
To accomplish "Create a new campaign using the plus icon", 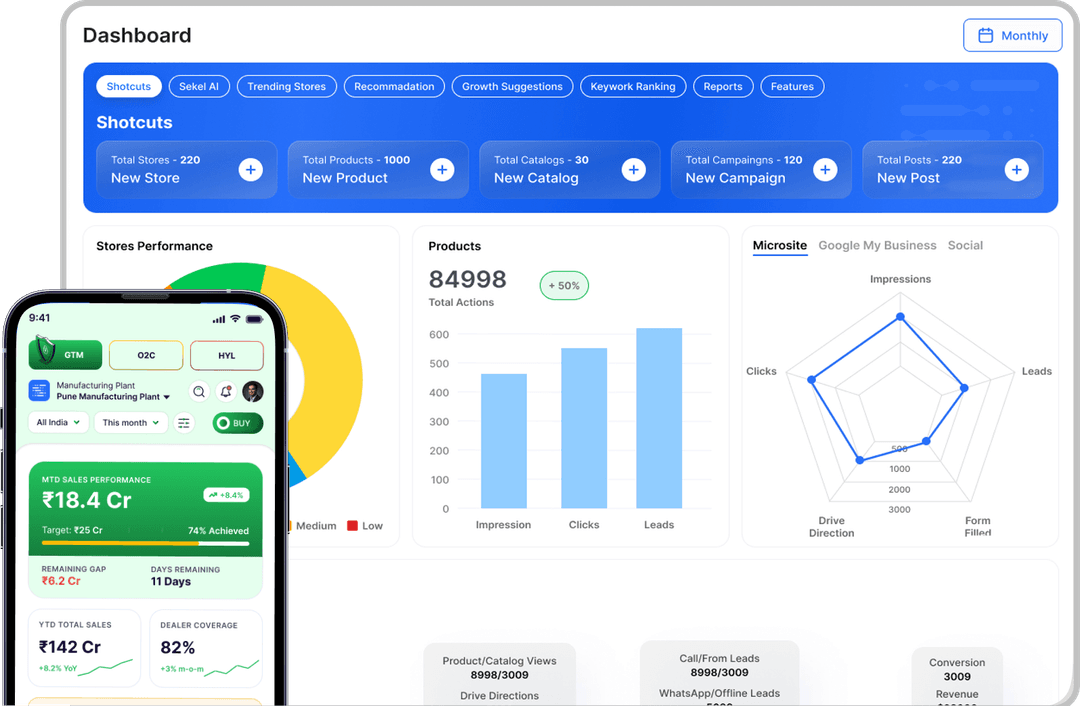I will click(825, 169).
